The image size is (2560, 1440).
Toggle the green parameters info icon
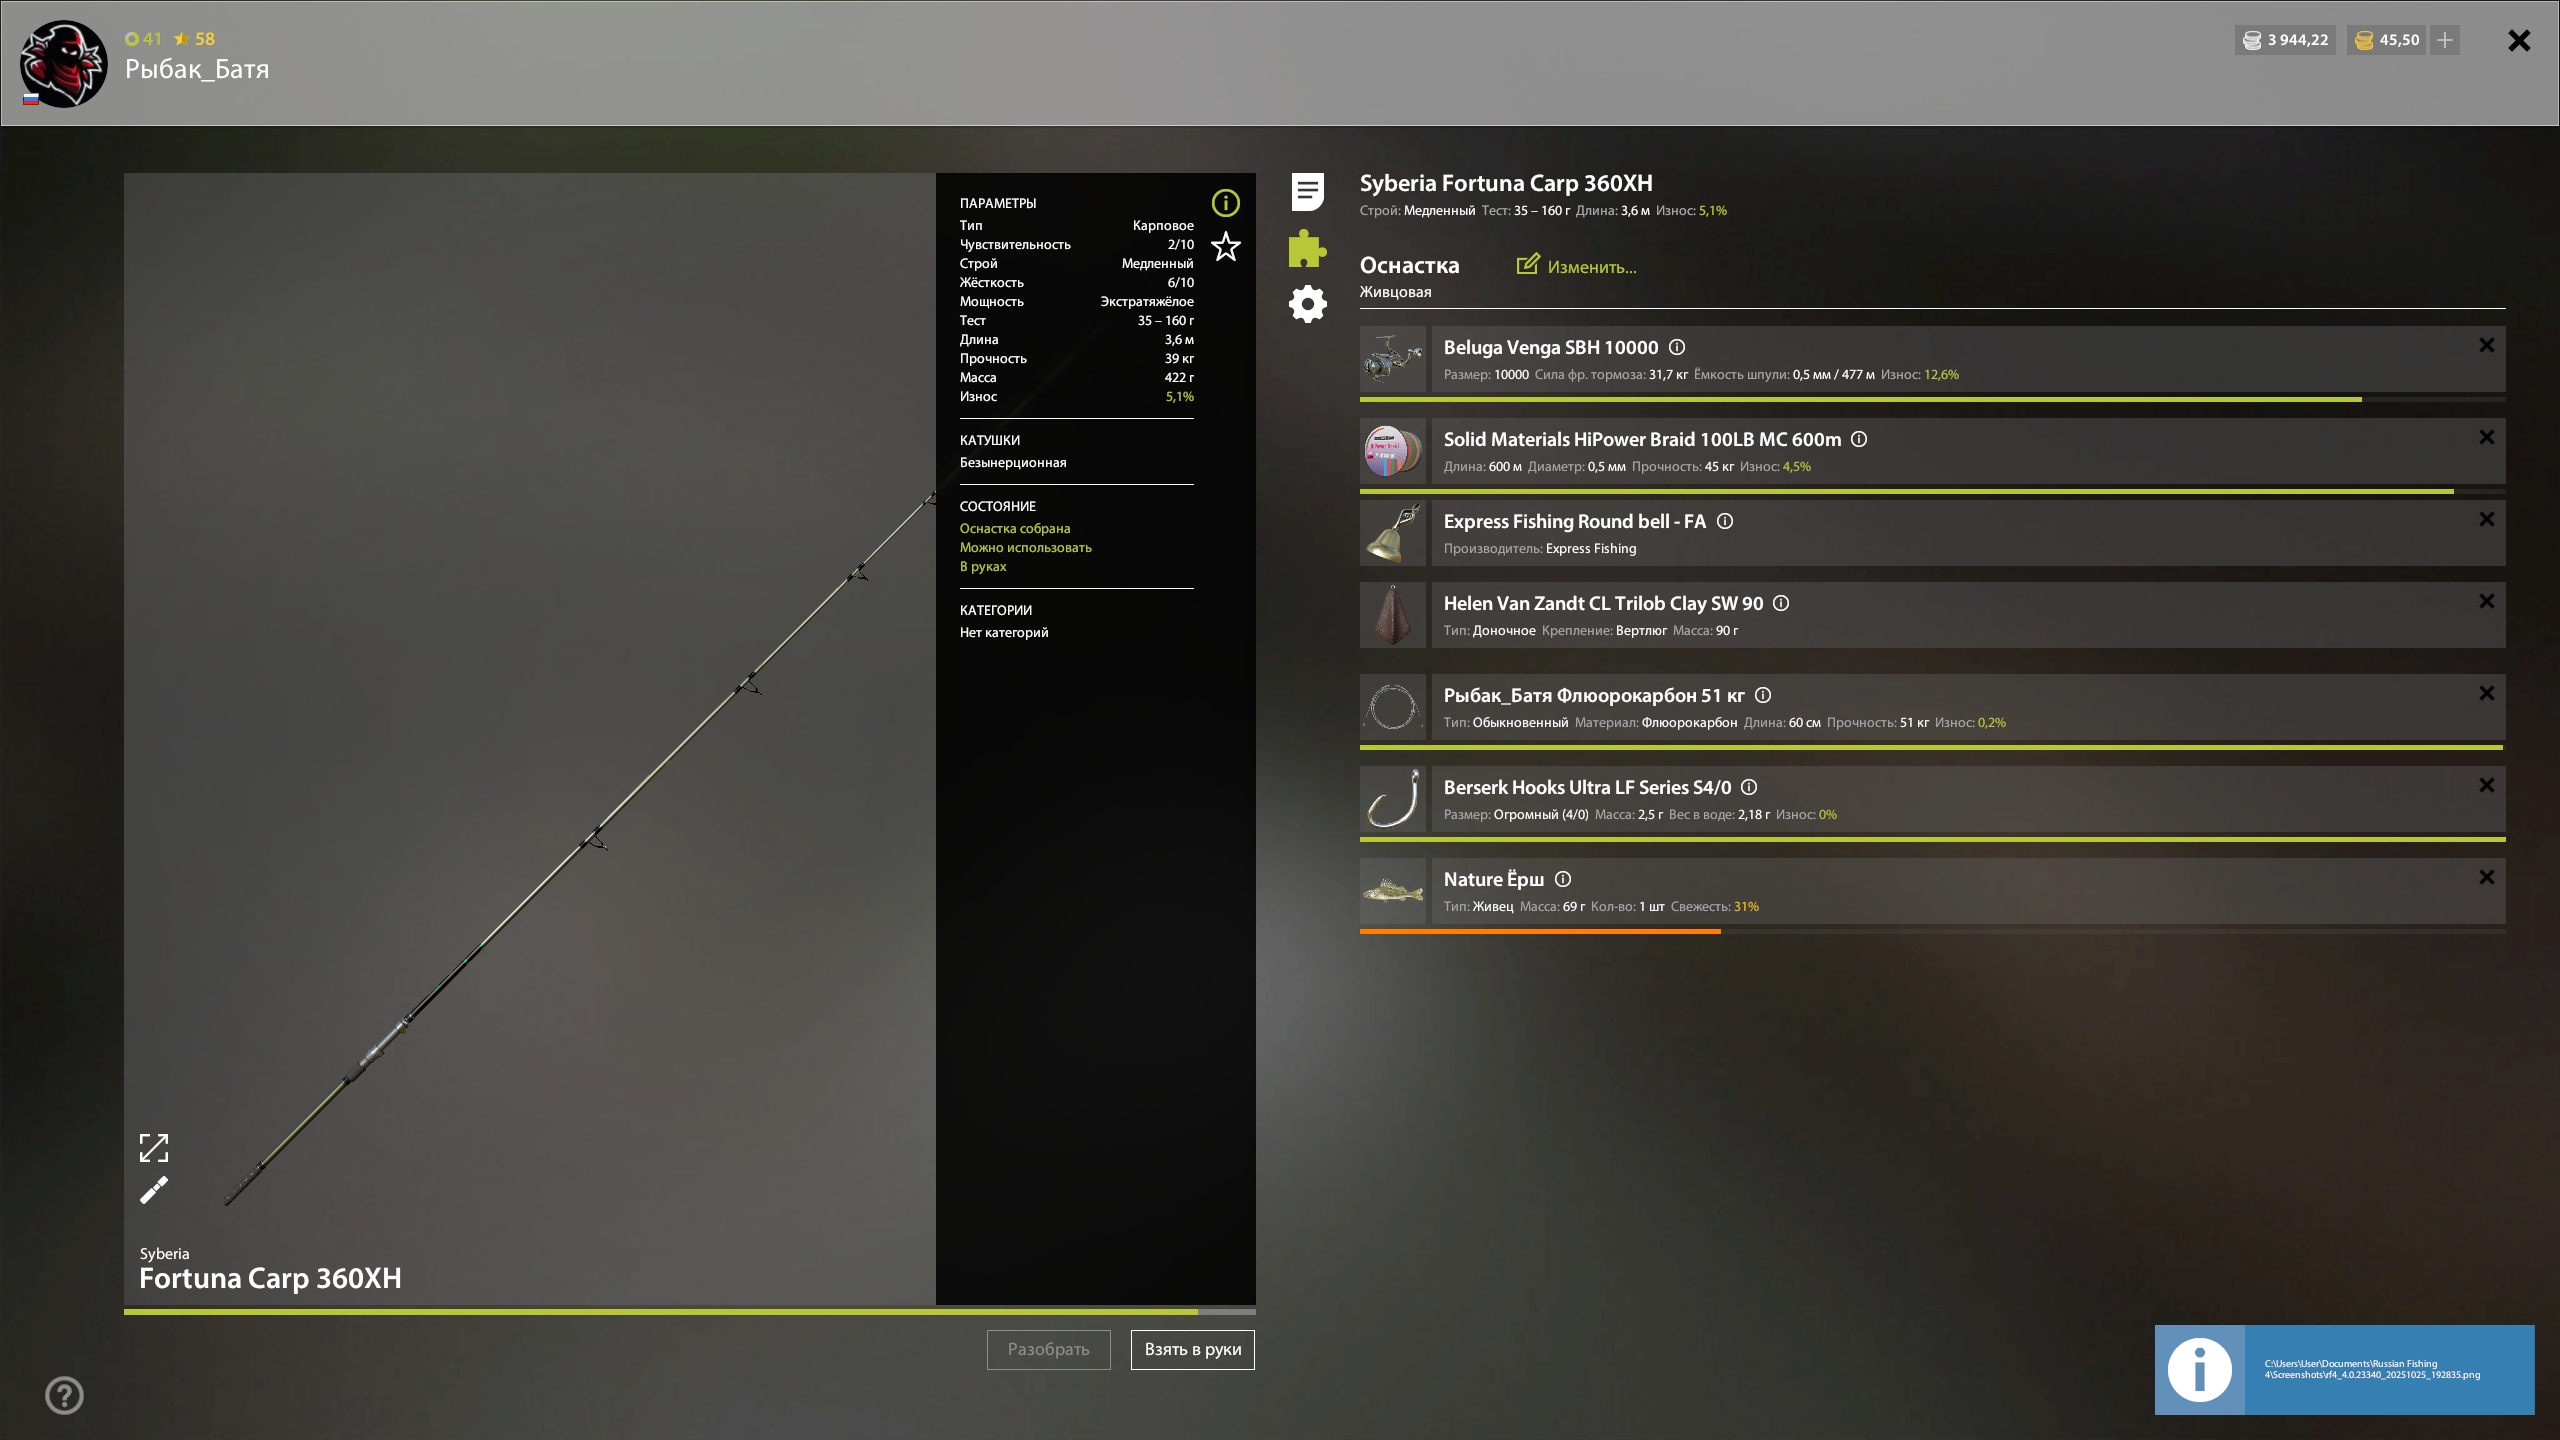pos(1225,203)
